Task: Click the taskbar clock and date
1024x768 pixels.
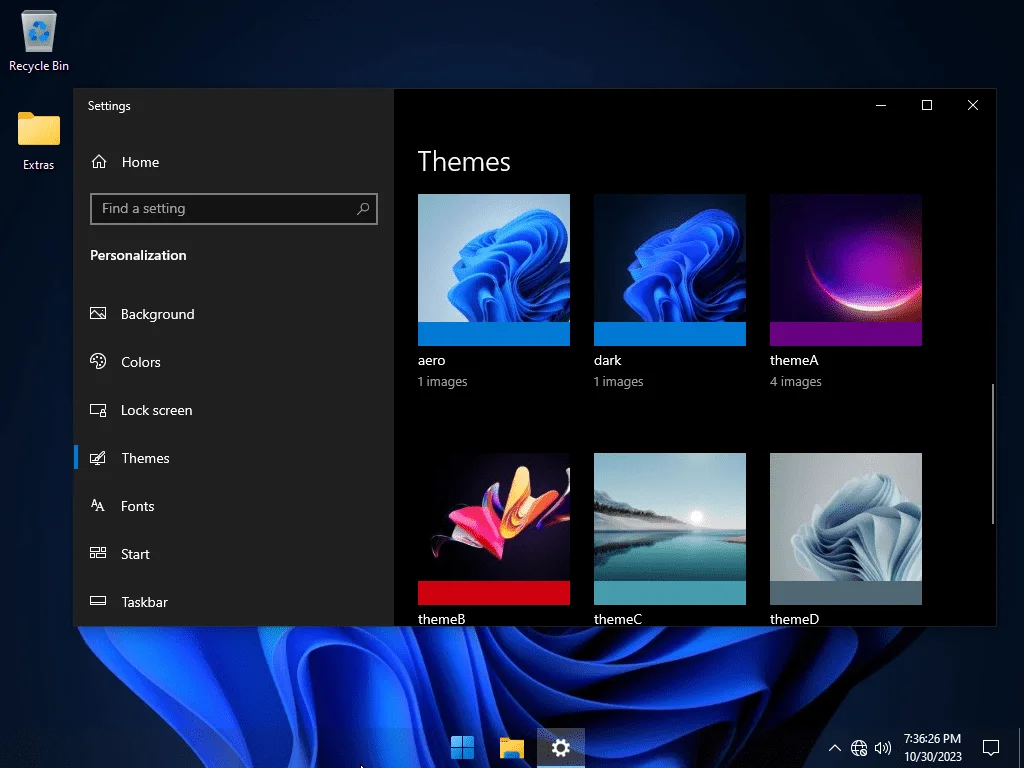Action: click(x=933, y=748)
